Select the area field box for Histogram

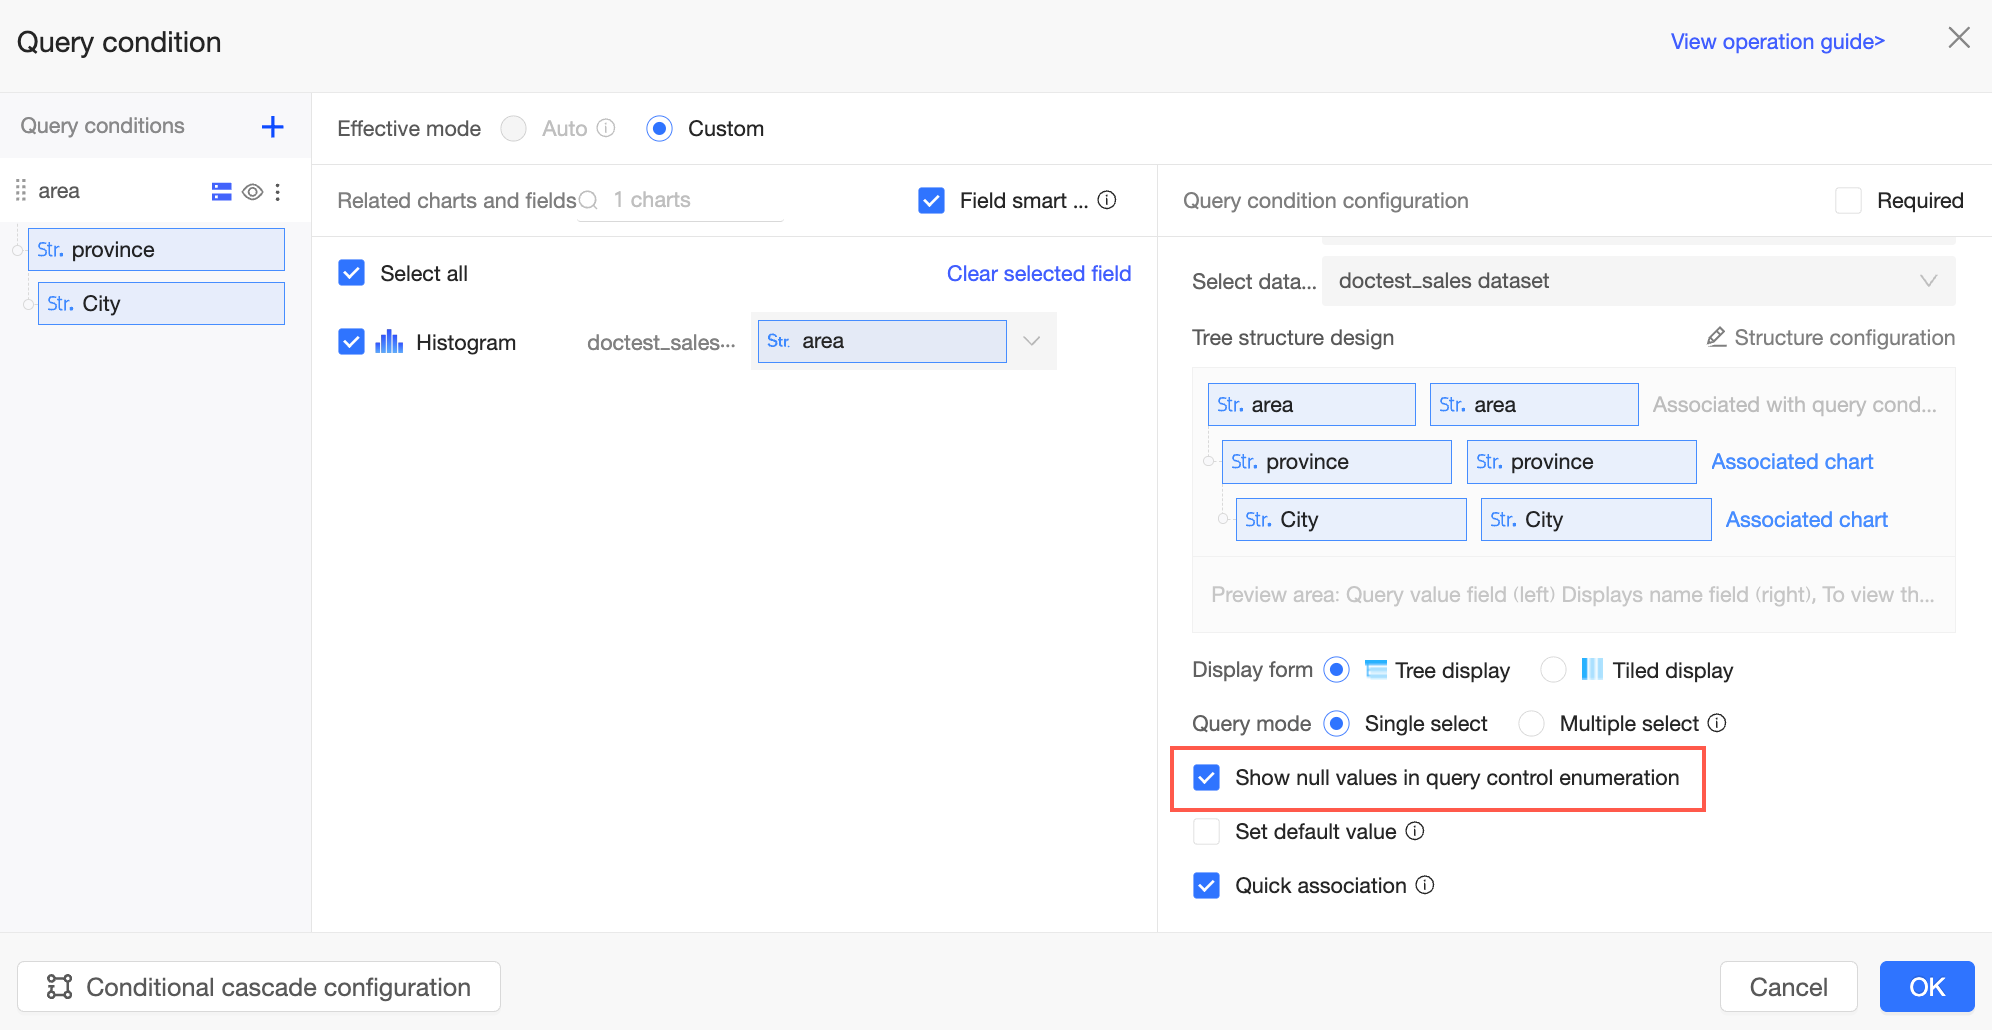882,341
